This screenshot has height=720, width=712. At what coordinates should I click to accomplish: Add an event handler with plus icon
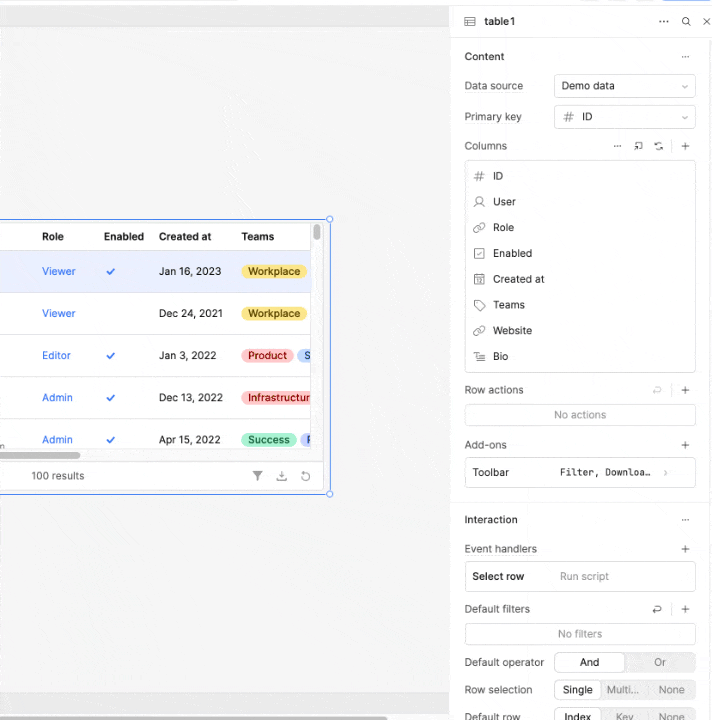685,549
